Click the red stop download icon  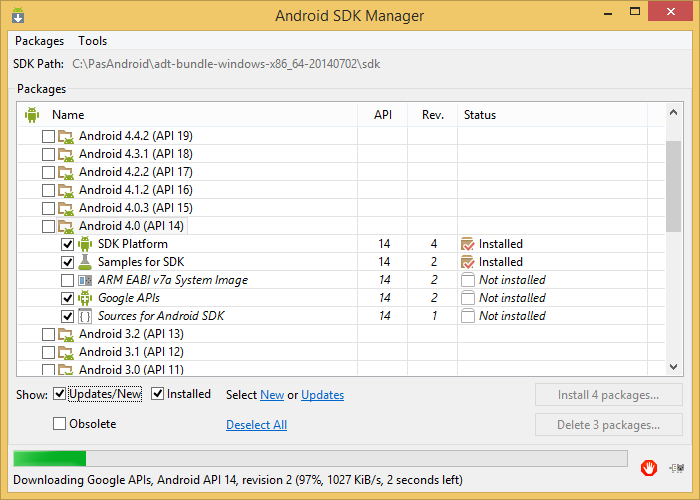pyautogui.click(x=648, y=467)
